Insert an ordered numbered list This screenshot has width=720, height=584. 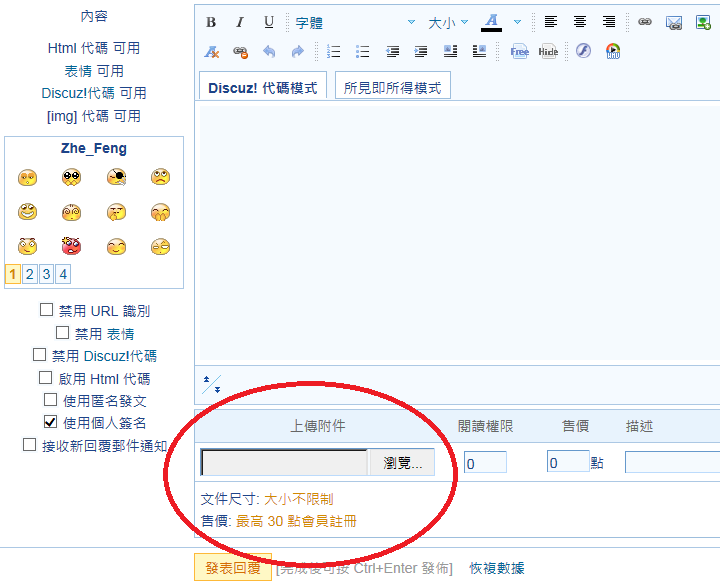tap(334, 51)
